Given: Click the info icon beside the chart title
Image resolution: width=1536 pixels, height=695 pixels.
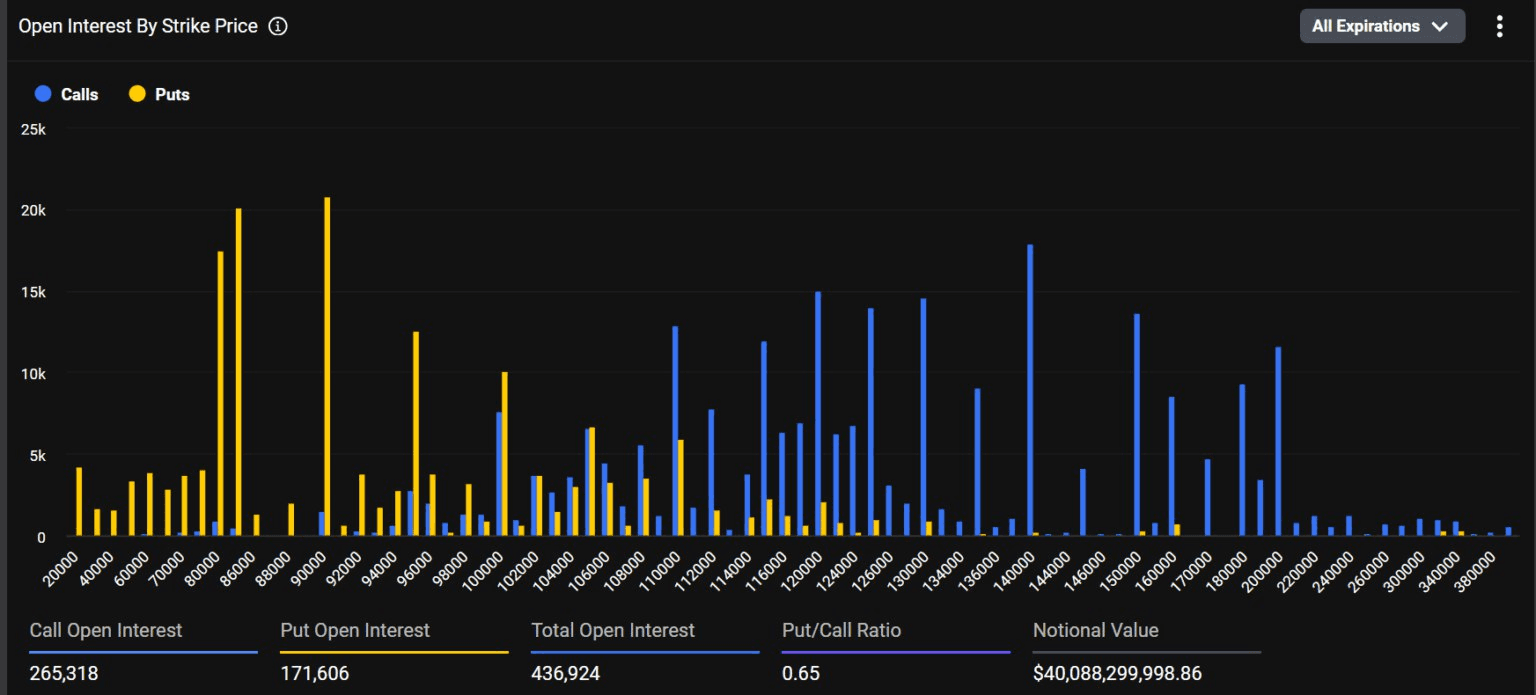Looking at the screenshot, I should coord(278,27).
